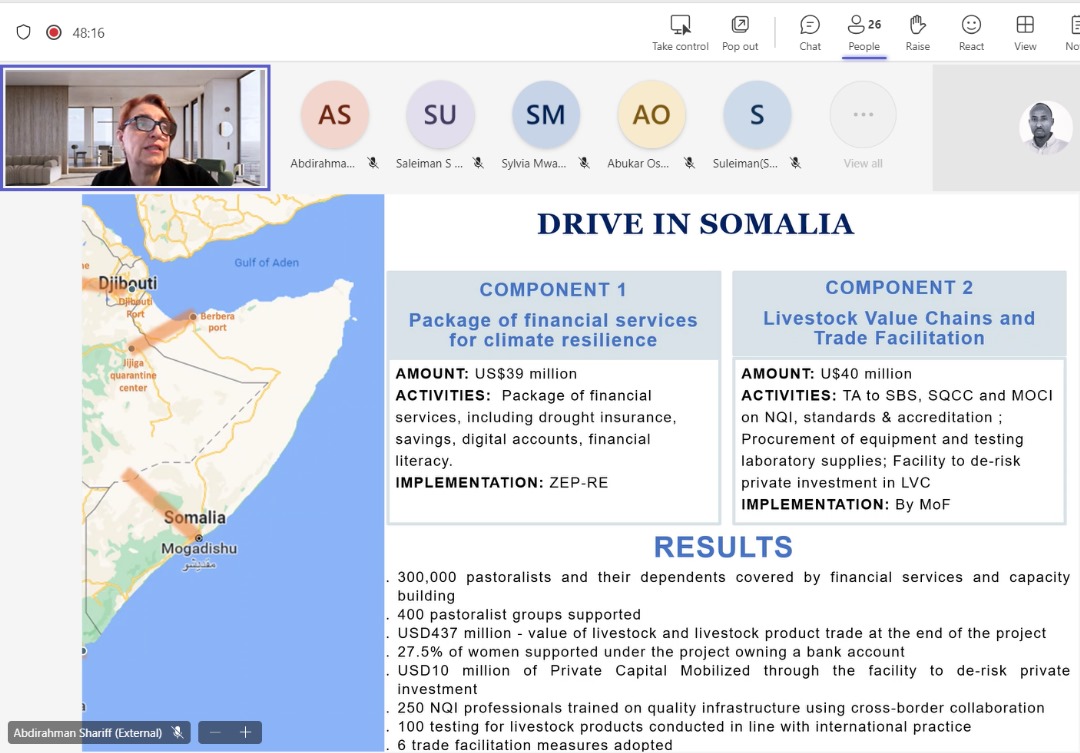The height and width of the screenshot is (753, 1080).
Task: Click the Suleiman(S... participant name
Action: click(x=745, y=163)
